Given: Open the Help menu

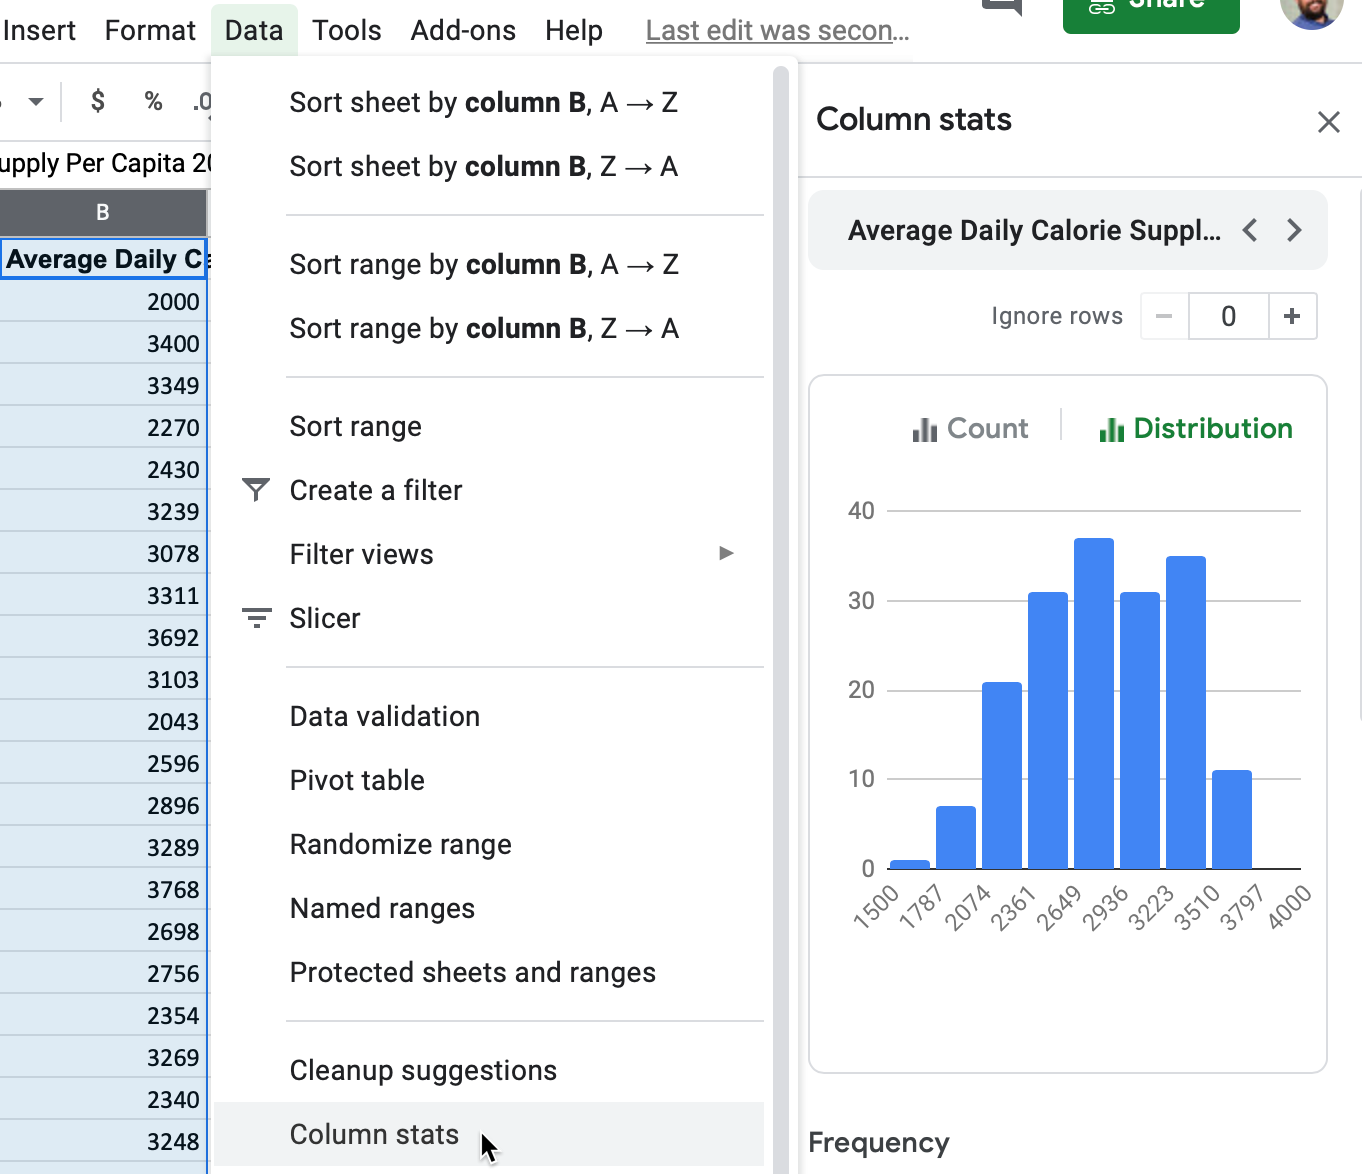Looking at the screenshot, I should coord(574,31).
